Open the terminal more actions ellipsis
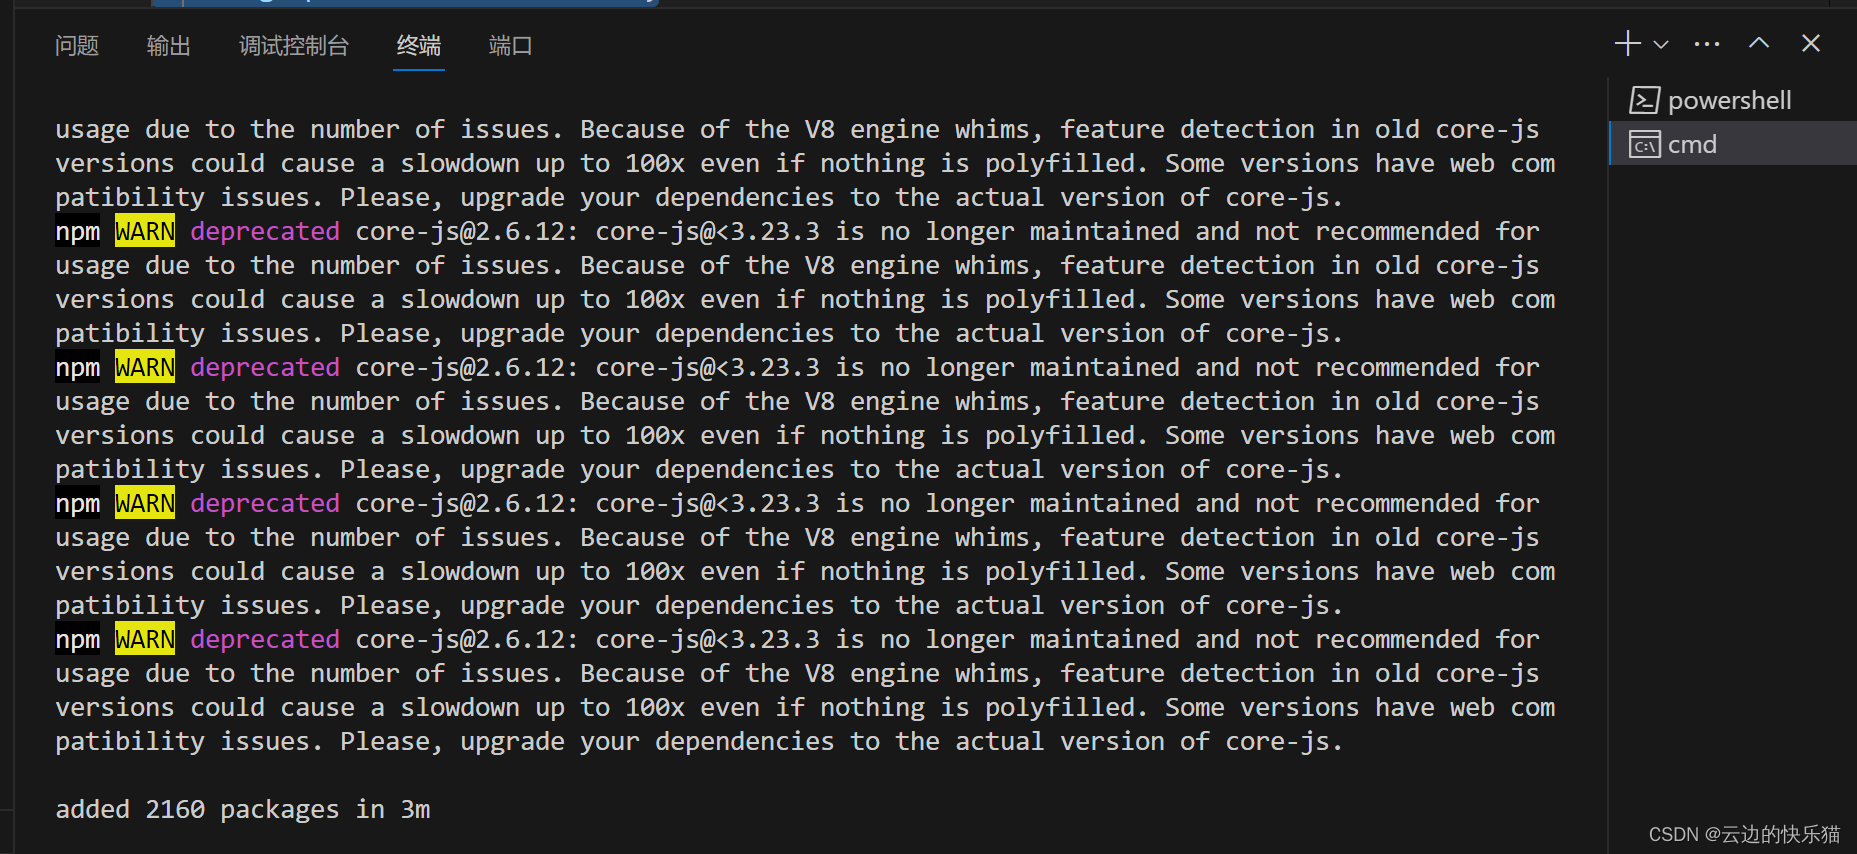 tap(1707, 44)
